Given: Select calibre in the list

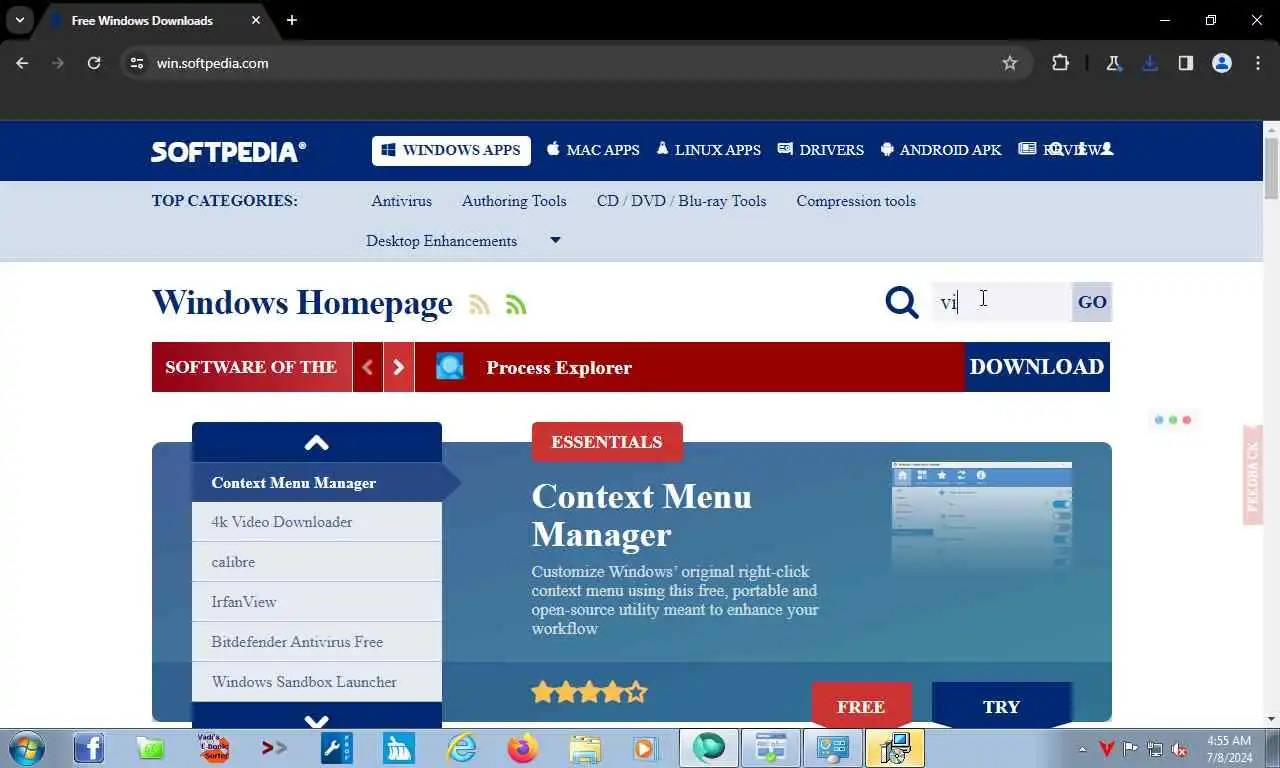Looking at the screenshot, I should 317,562.
